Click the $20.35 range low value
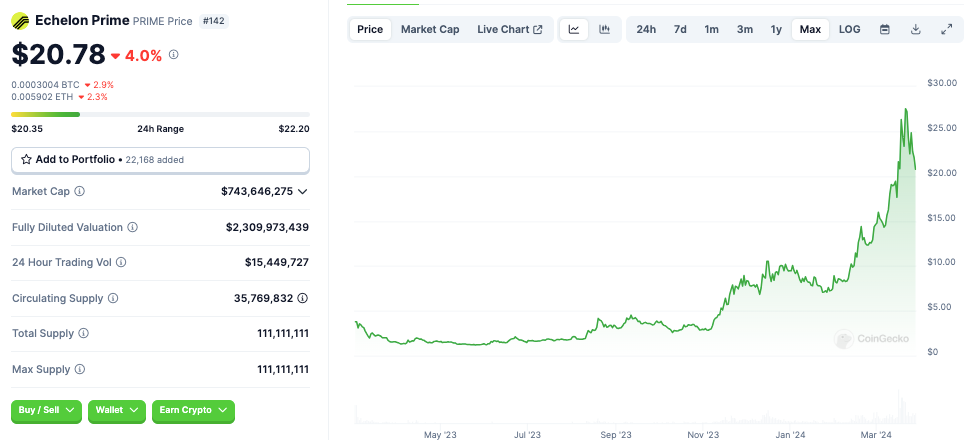 click(27, 129)
